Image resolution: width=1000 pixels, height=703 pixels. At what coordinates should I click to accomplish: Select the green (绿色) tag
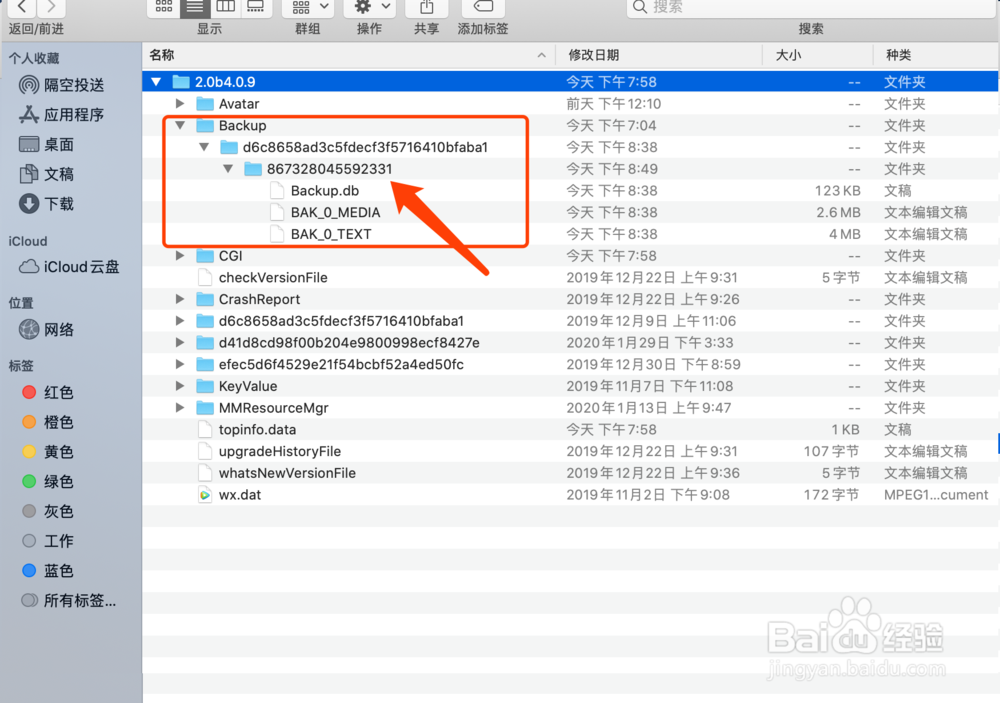pyautogui.click(x=48, y=482)
